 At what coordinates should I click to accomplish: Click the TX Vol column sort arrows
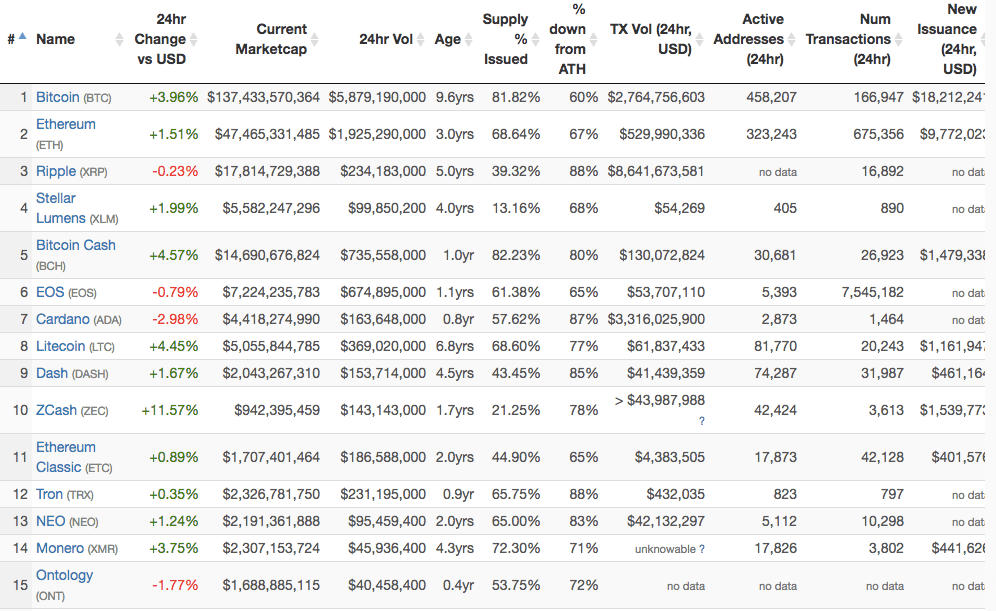click(700, 40)
